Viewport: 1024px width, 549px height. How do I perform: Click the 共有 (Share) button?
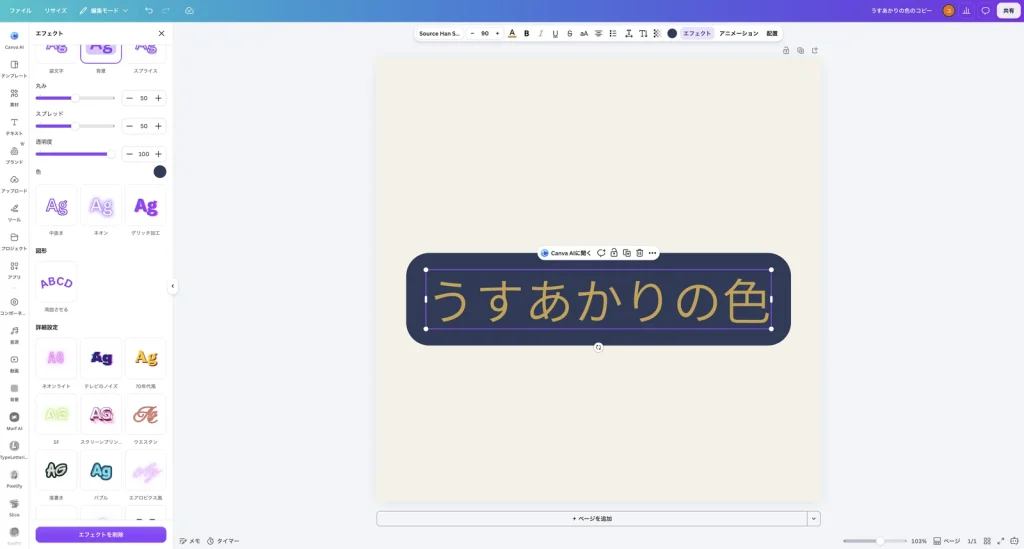click(1008, 10)
